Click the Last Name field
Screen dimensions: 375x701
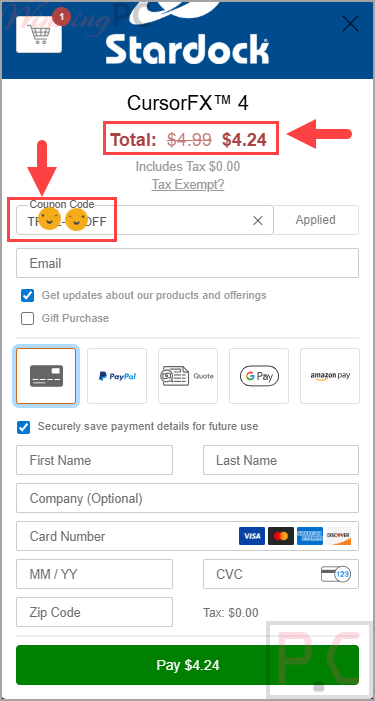[281, 460]
